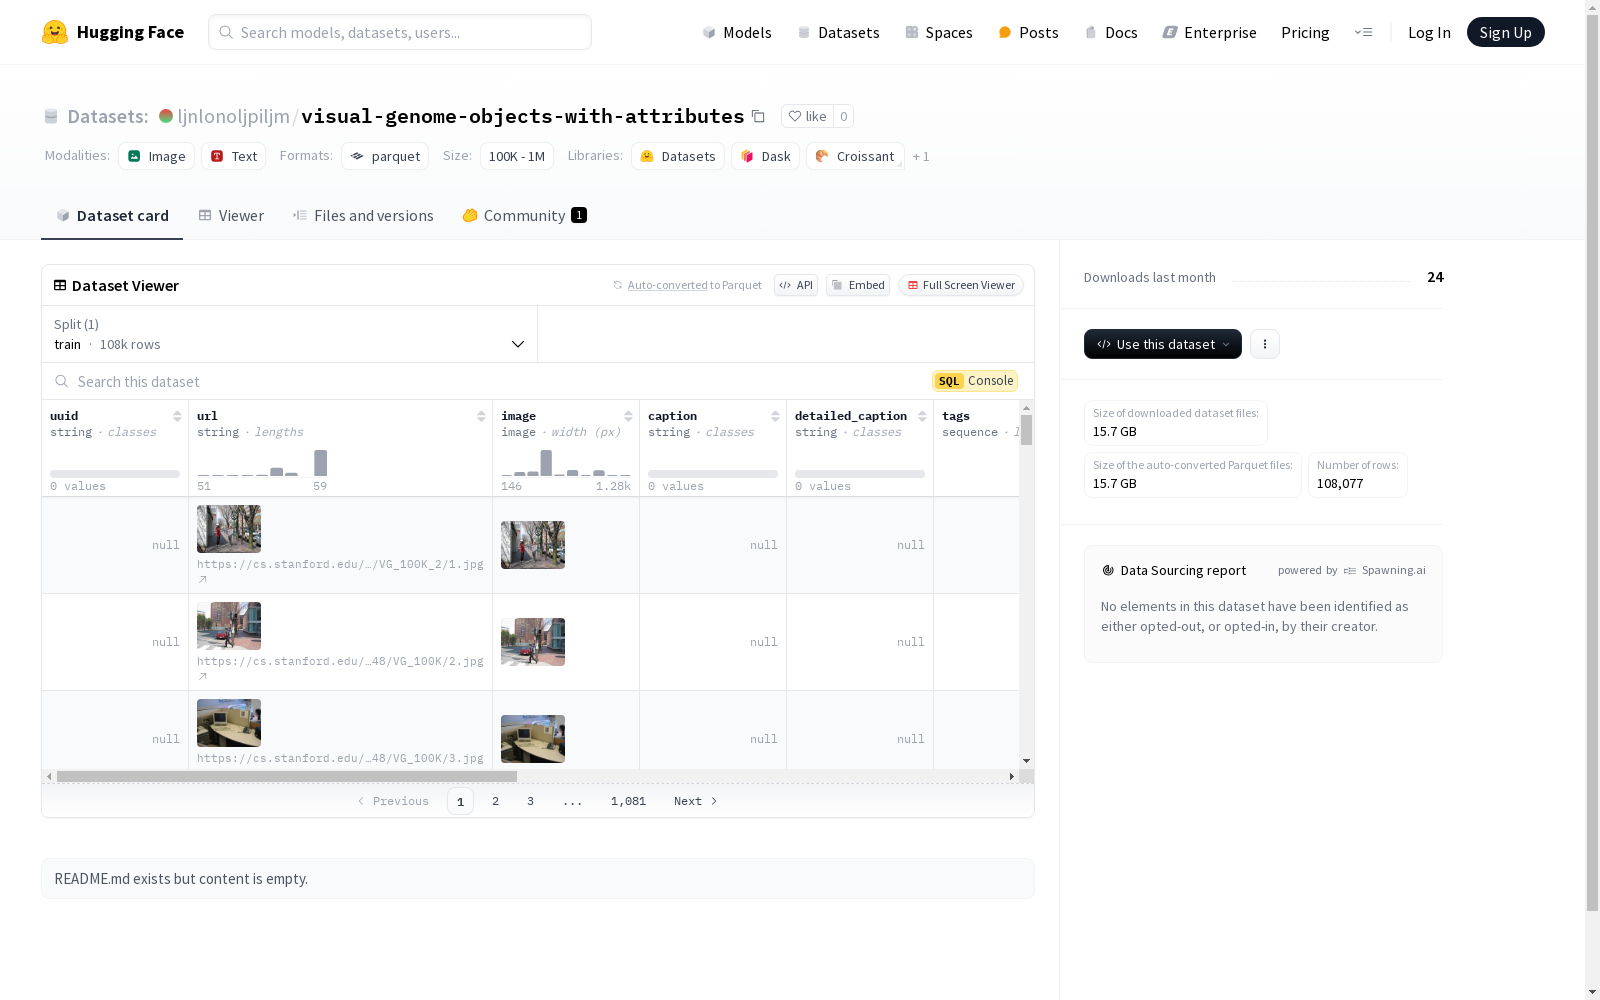Open the Dataset card tab
Image resolution: width=1600 pixels, height=1000 pixels.
tap(112, 215)
